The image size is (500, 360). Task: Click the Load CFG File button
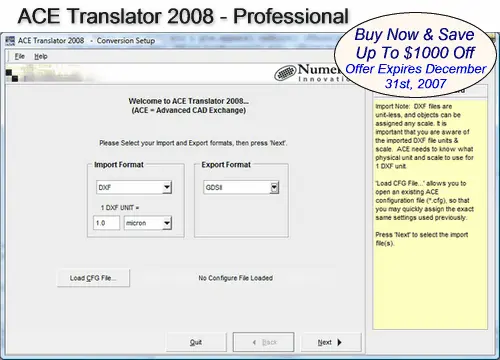click(93, 278)
